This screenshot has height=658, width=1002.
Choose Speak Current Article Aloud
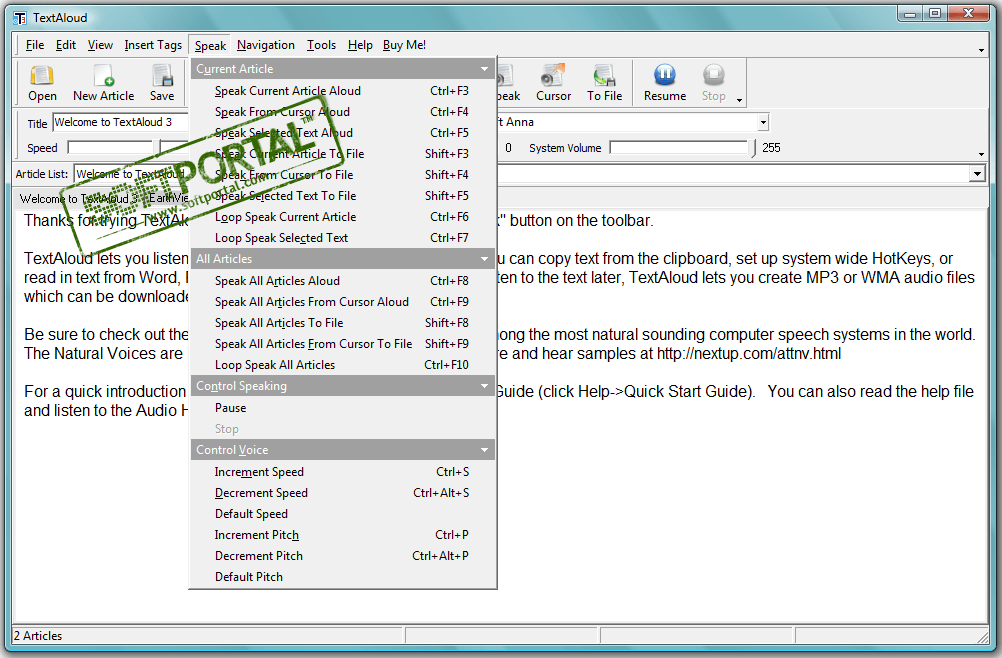point(343,91)
